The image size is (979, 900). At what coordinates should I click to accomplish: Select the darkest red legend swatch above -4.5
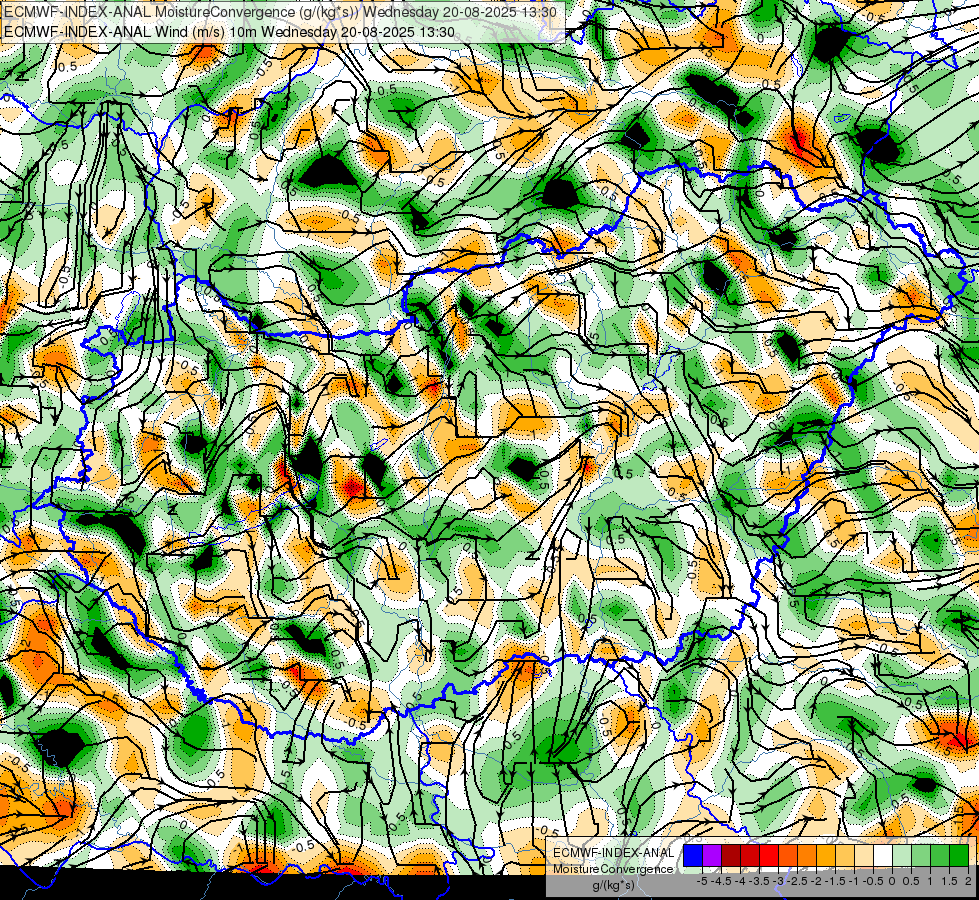731,855
